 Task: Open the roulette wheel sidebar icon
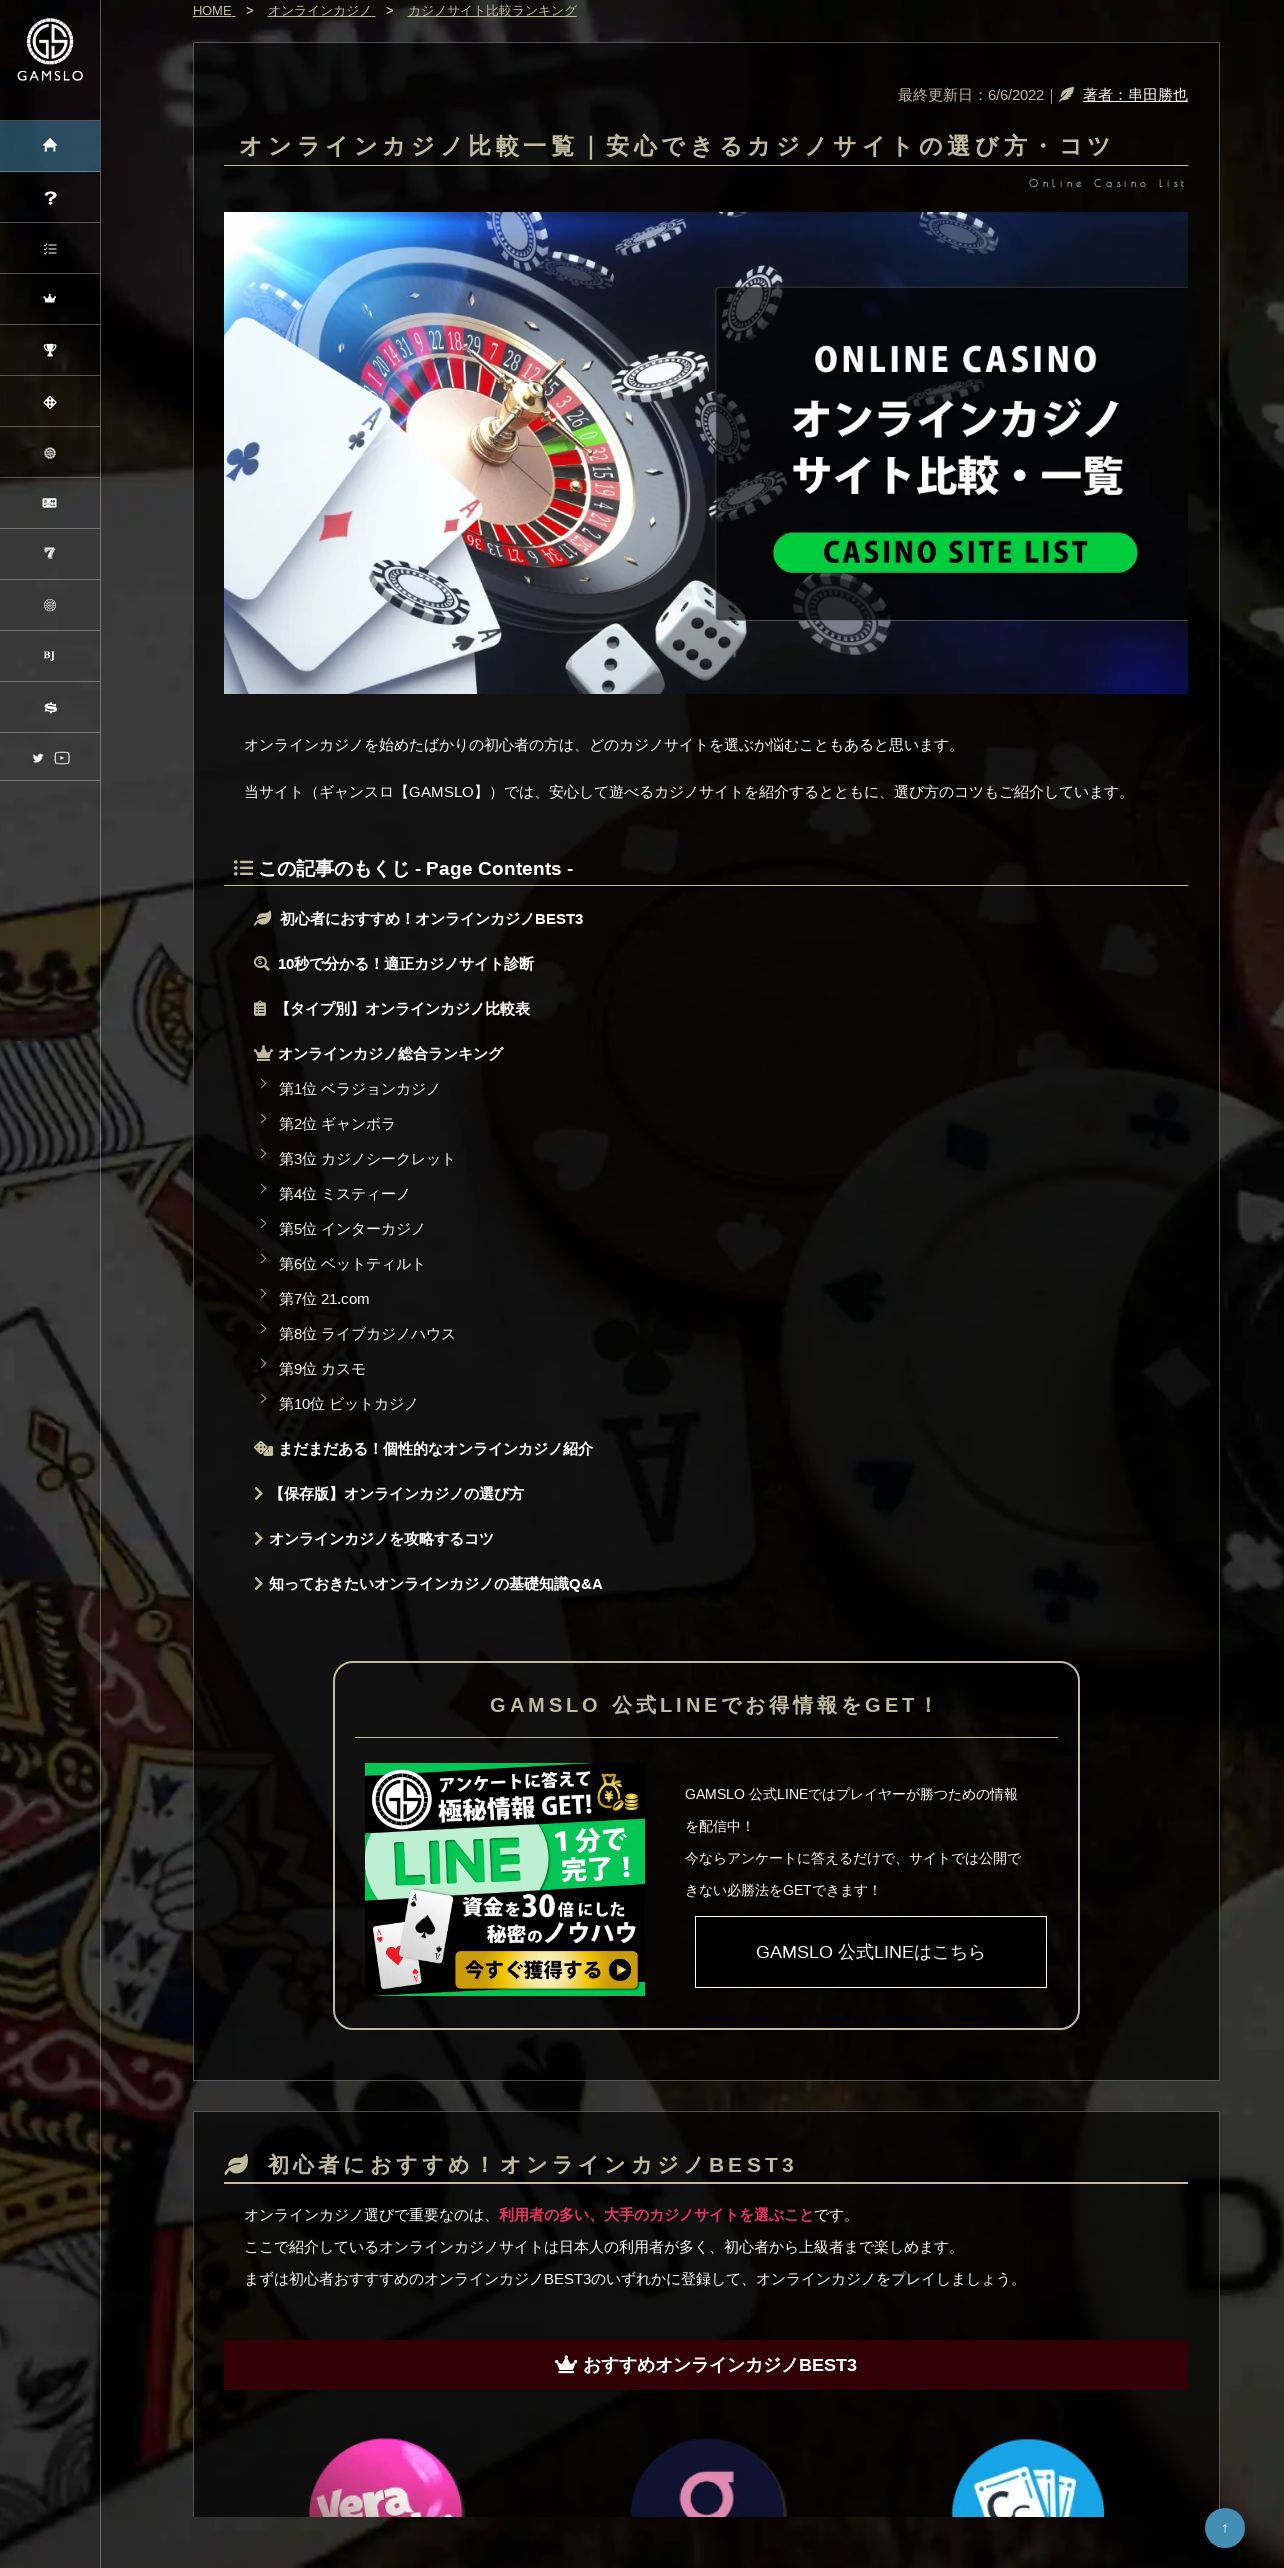click(x=50, y=605)
